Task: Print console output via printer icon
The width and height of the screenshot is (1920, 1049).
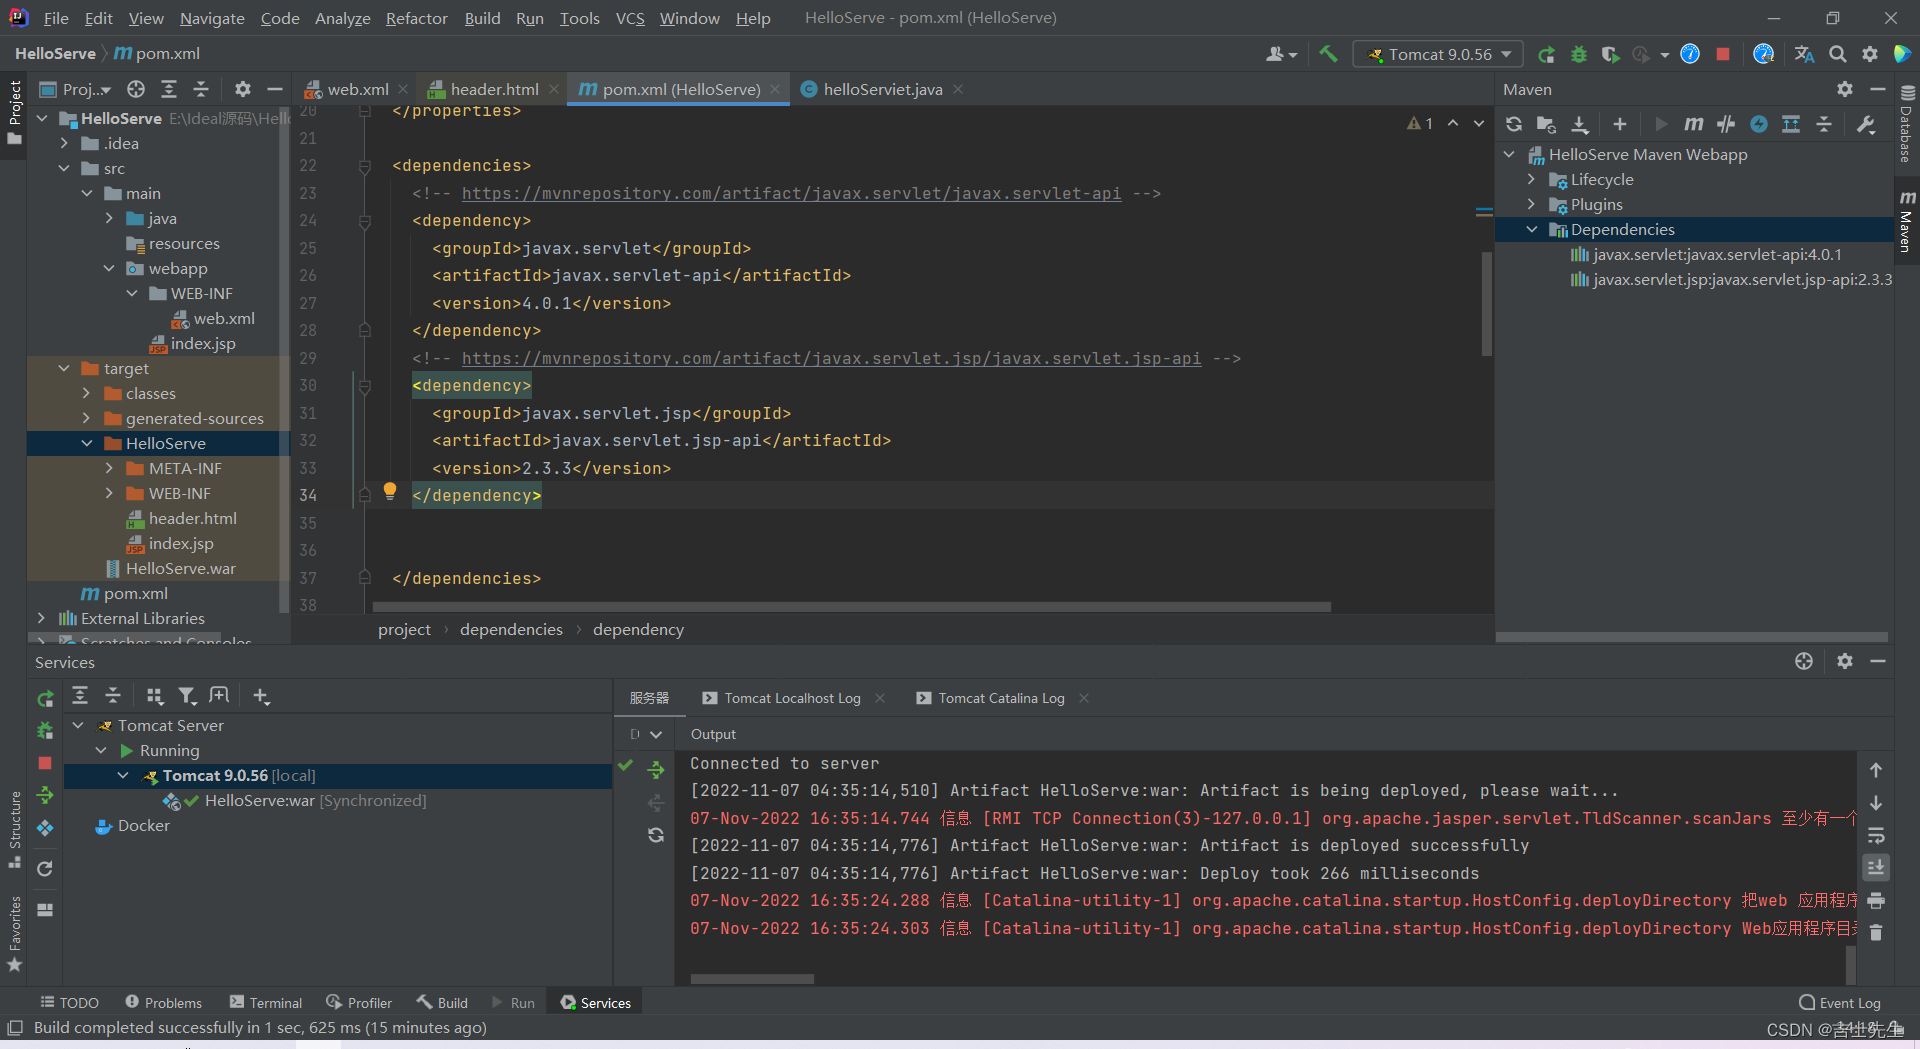Action: (x=1876, y=900)
